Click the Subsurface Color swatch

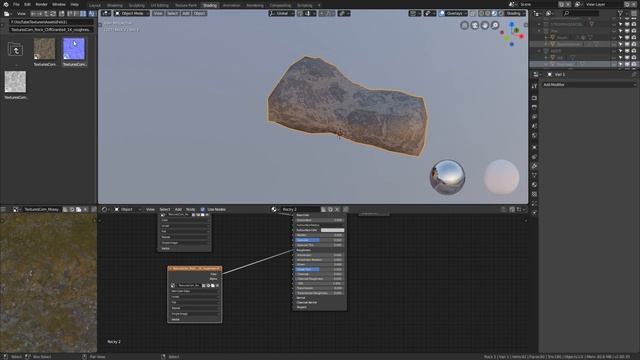pos(332,230)
